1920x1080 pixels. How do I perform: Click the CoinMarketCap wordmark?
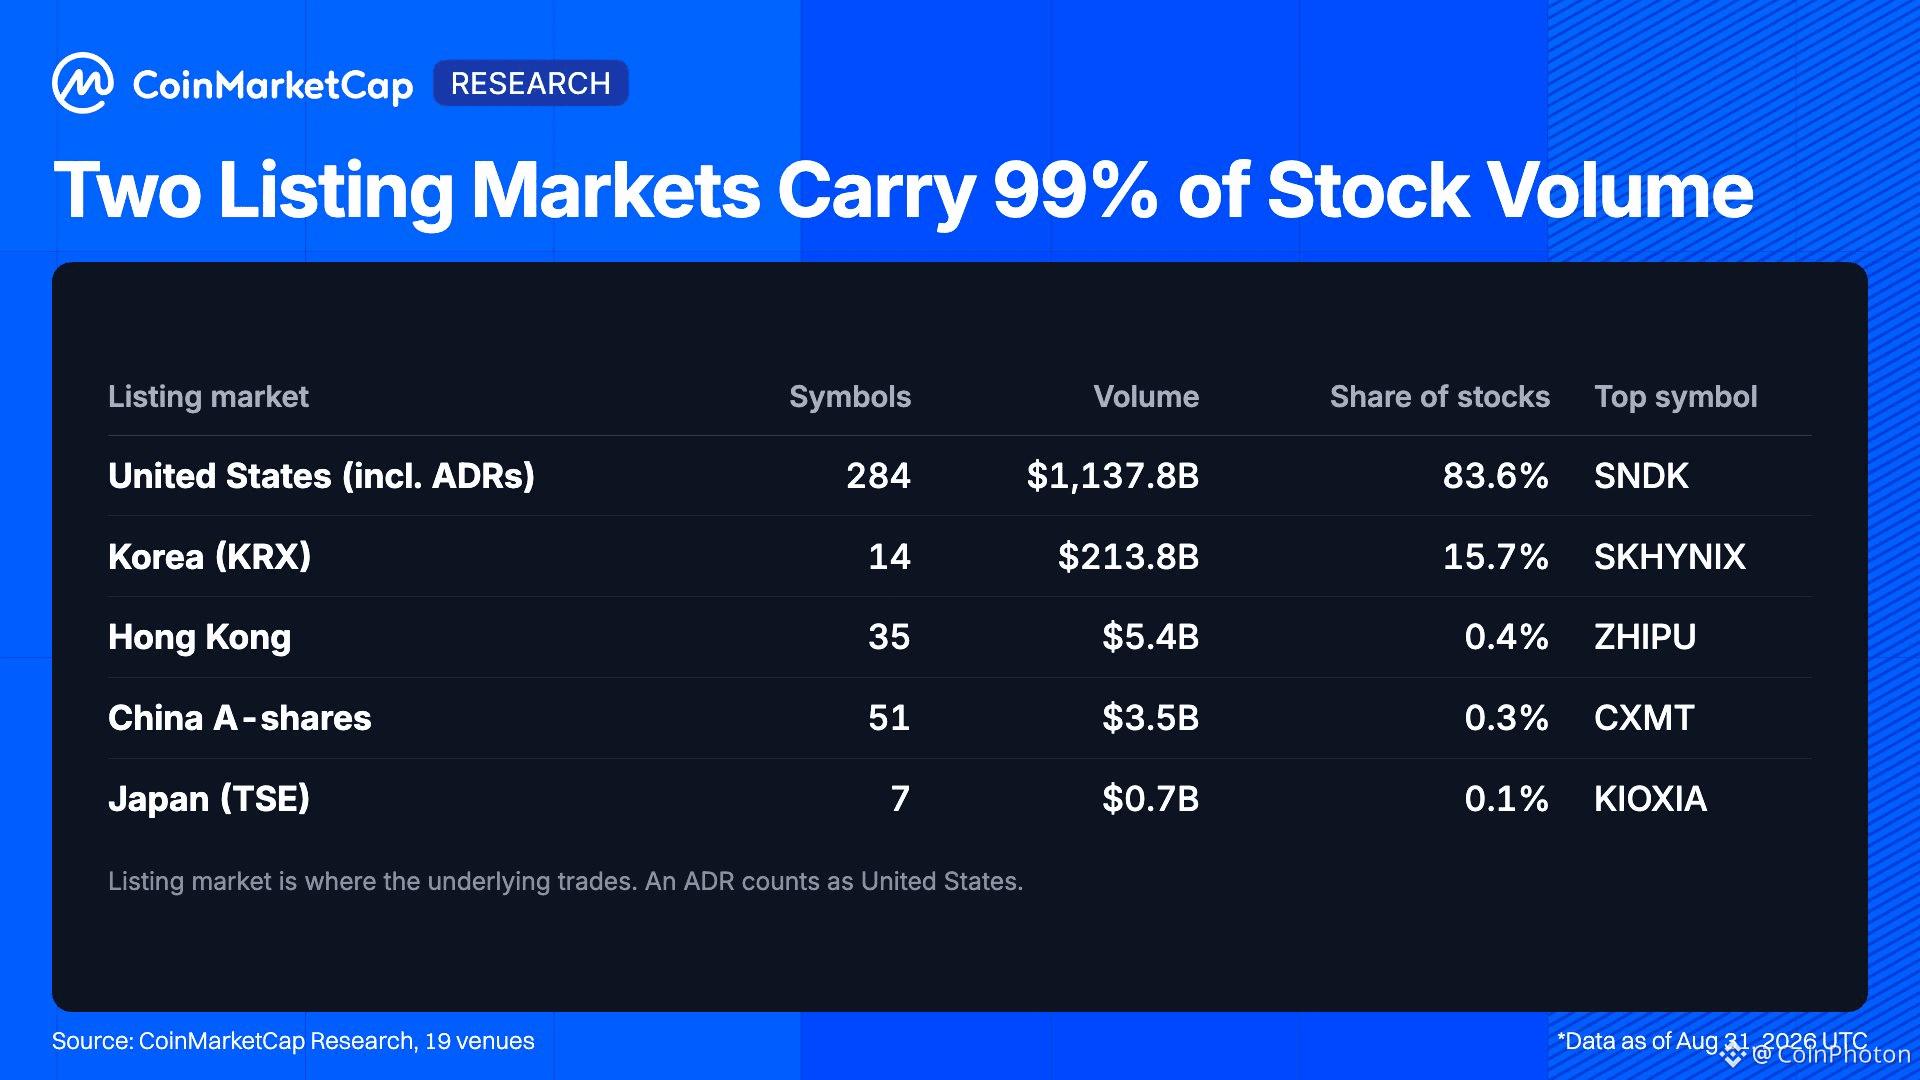(273, 86)
